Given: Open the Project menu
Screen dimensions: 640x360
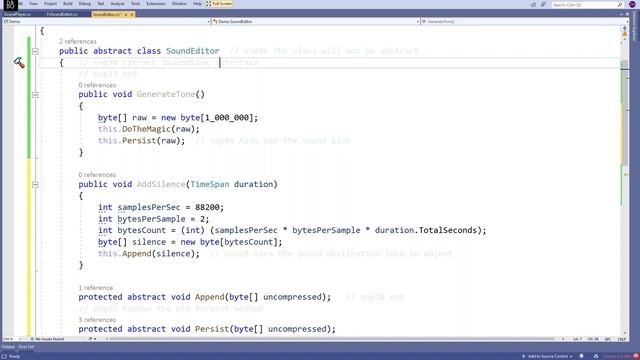Looking at the screenshot, I should pyautogui.click(x=50, y=4).
